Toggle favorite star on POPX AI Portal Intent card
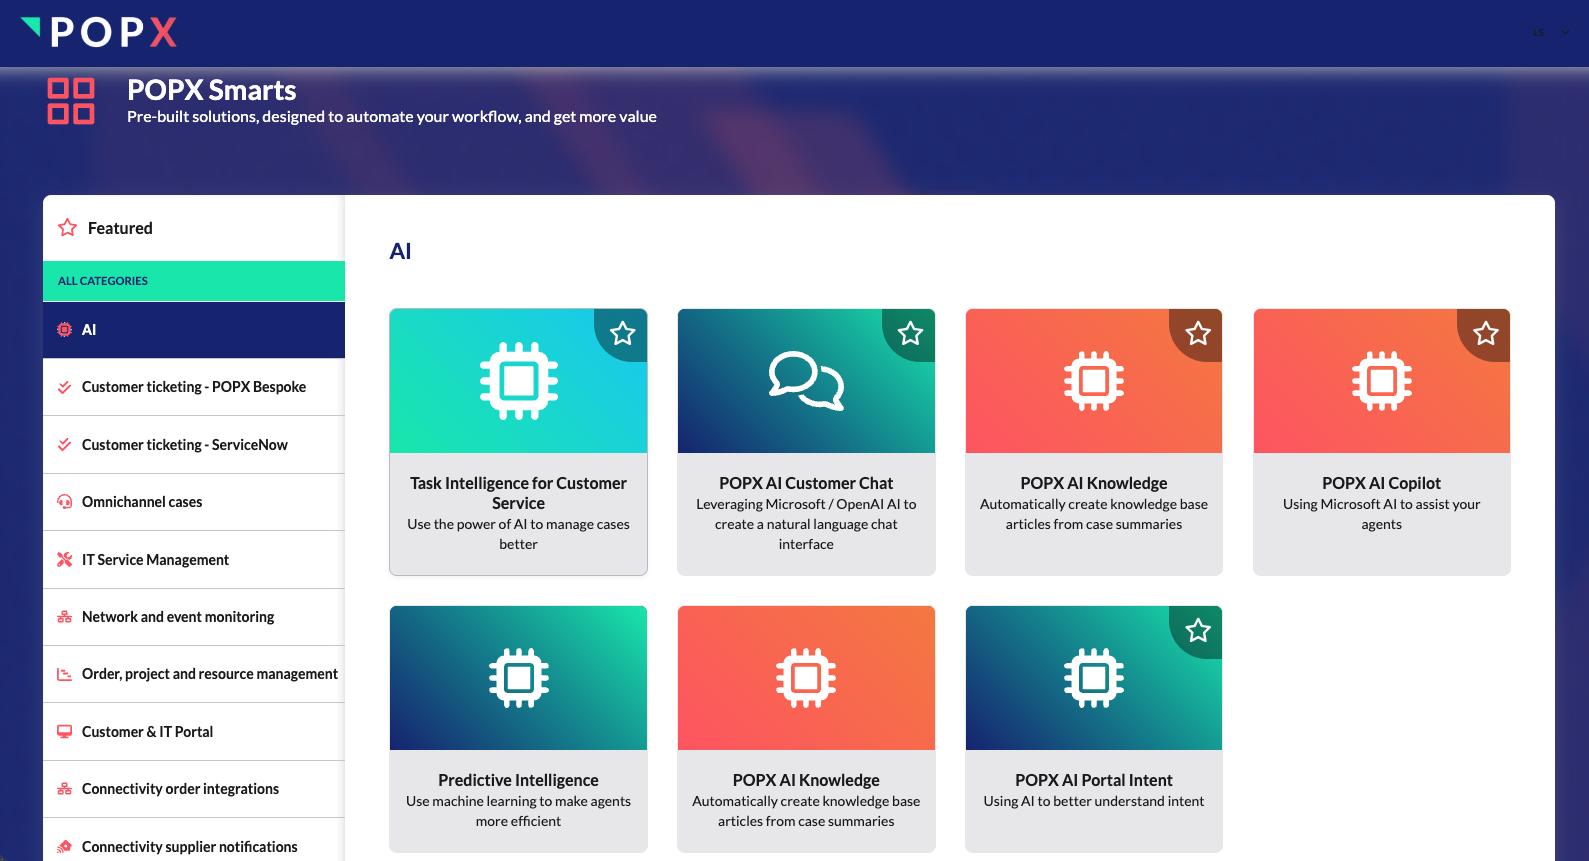Image resolution: width=1589 pixels, height=861 pixels. [1198, 630]
